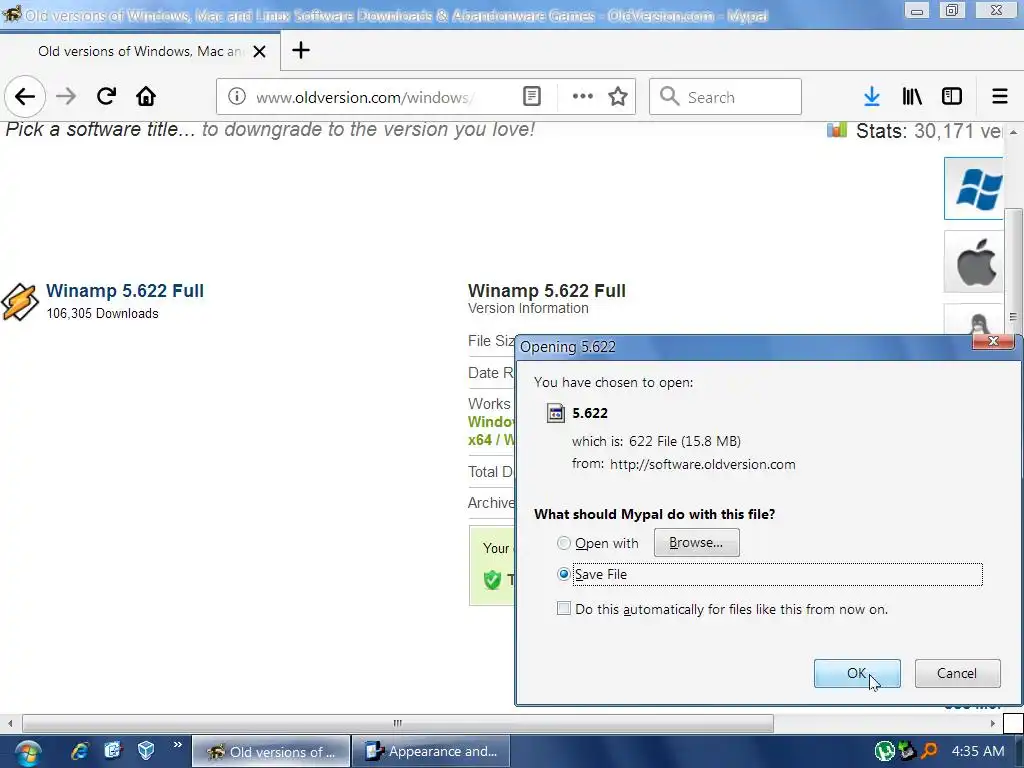Reload the current page
Image resolution: width=1024 pixels, height=768 pixels.
(x=106, y=97)
